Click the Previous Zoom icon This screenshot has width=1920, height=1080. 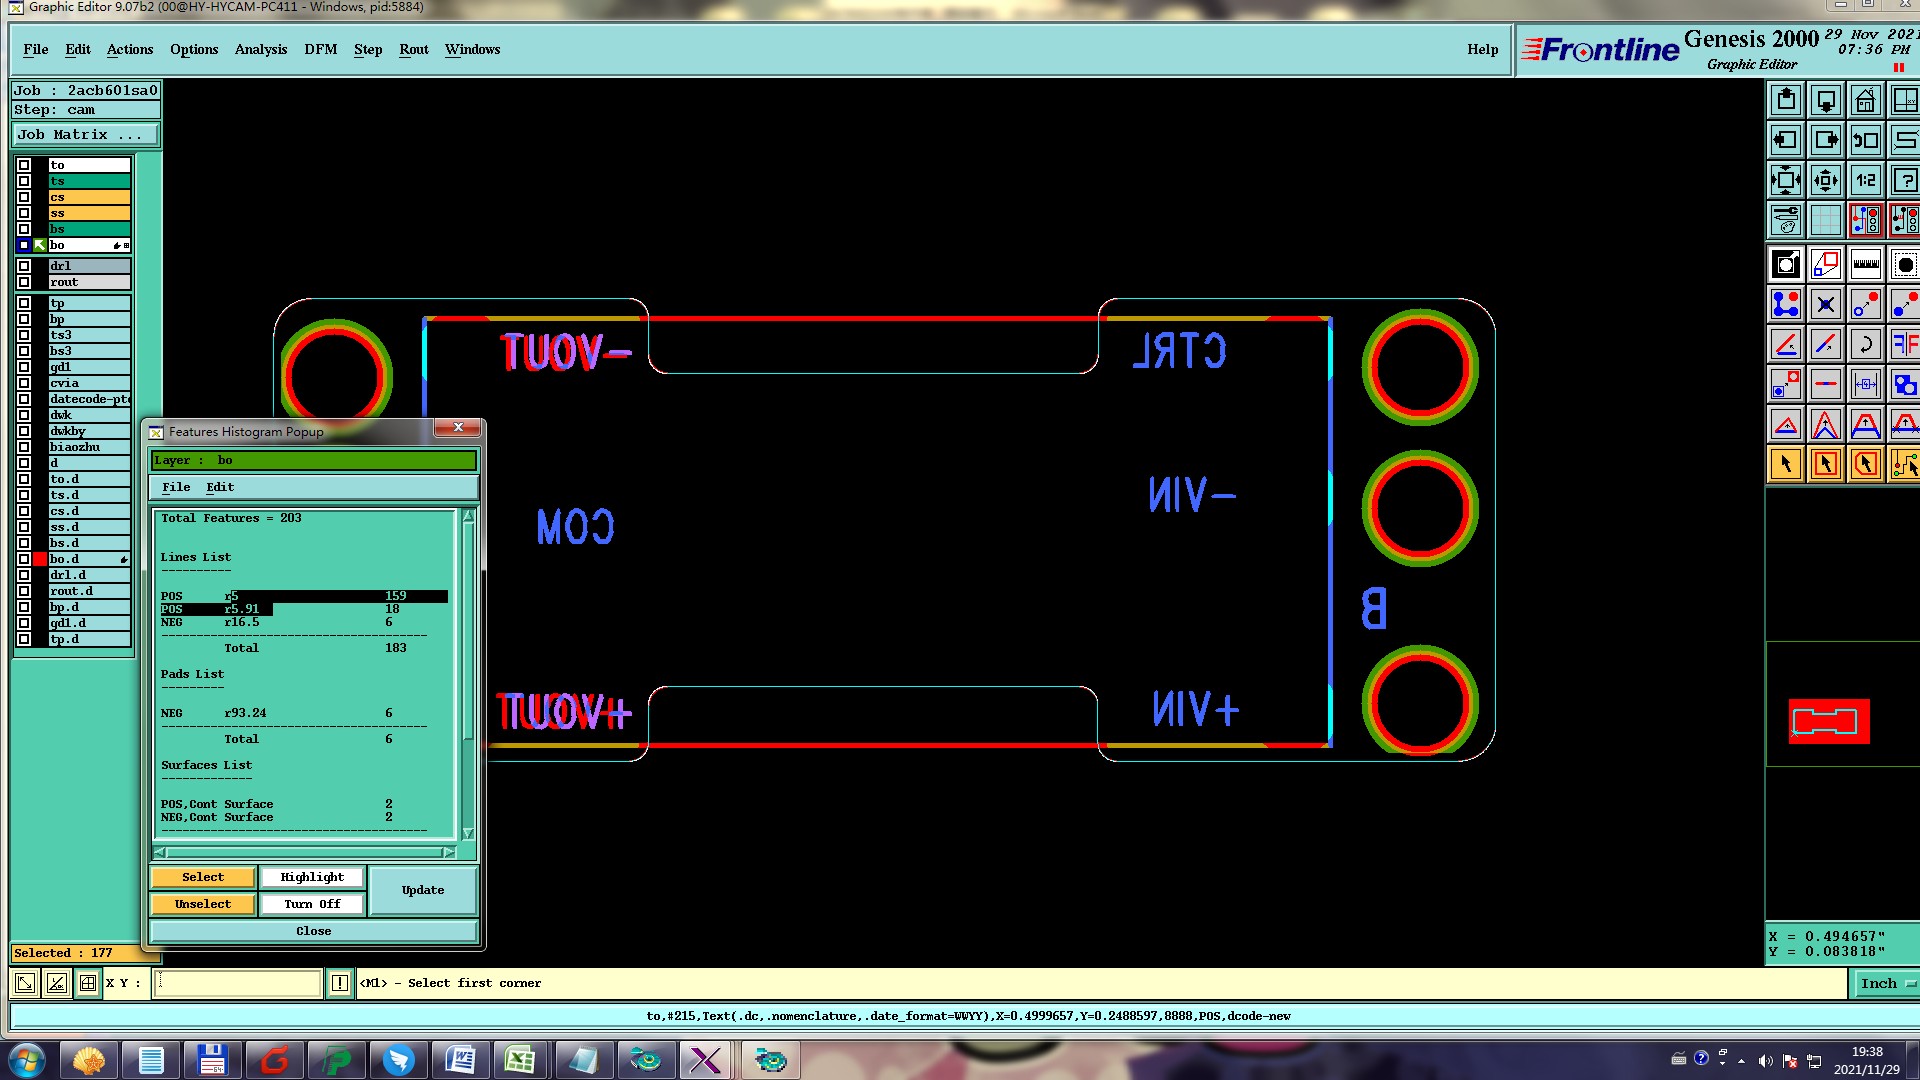(1866, 141)
